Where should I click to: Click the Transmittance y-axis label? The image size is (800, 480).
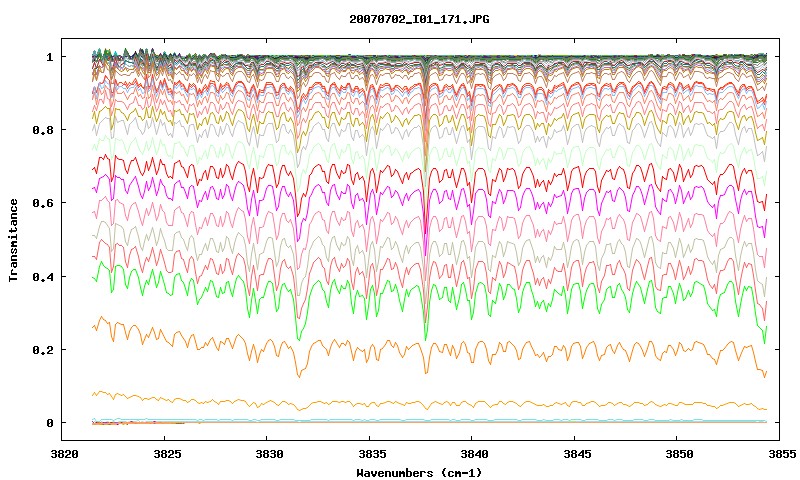(x=14, y=240)
